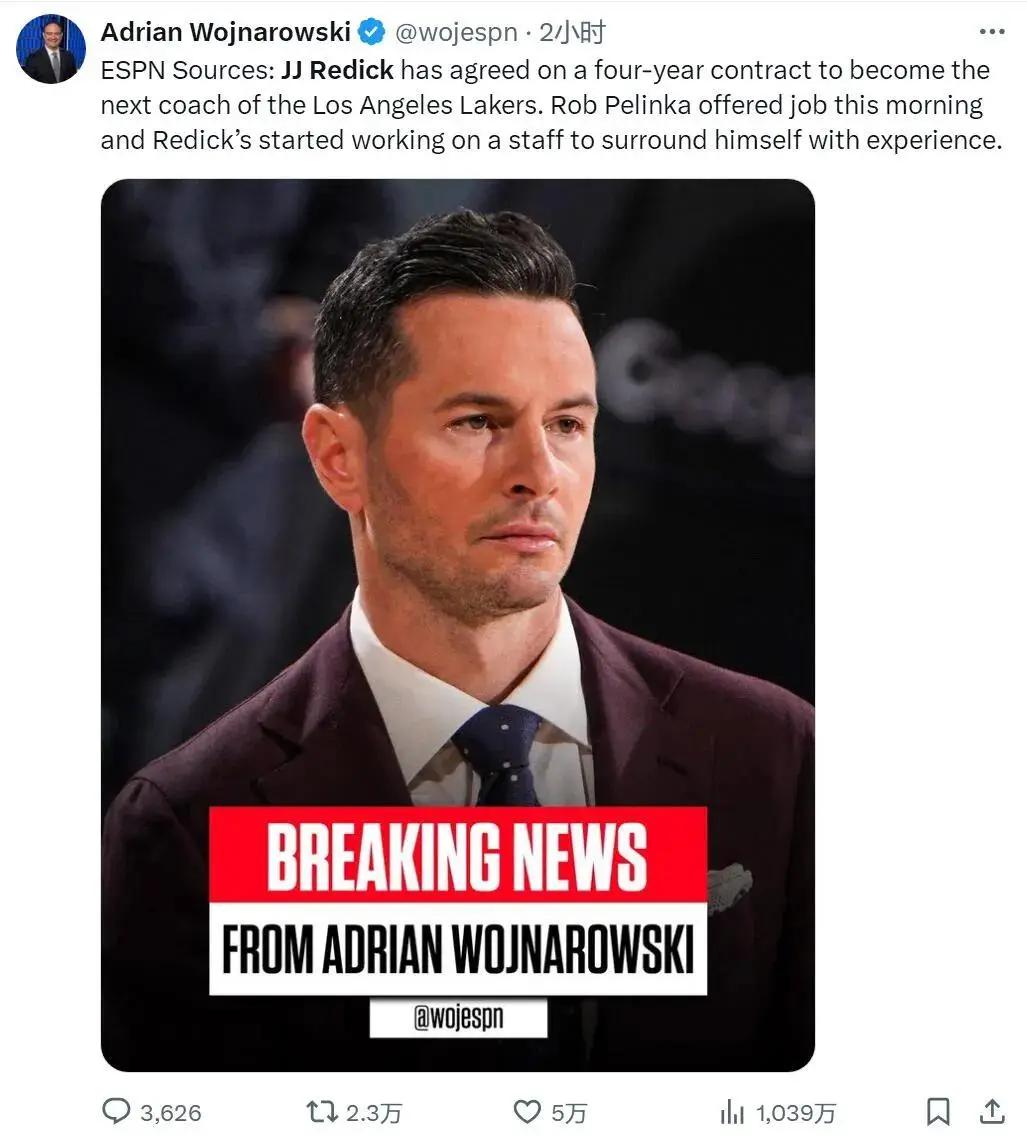Click the bold JJ Redick text in tweet
This screenshot has width=1027, height=1145.
pyautogui.click(x=337, y=70)
